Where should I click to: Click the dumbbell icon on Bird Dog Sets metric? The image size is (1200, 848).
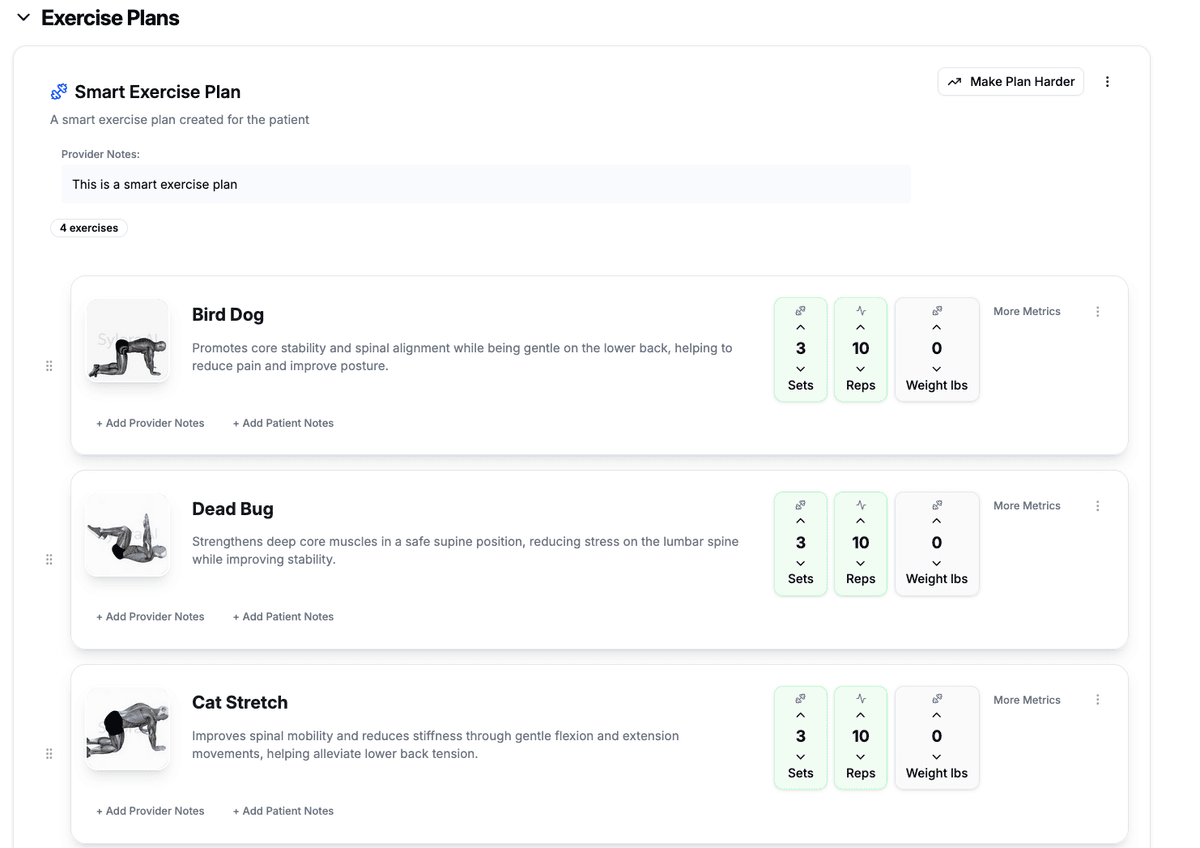800,311
